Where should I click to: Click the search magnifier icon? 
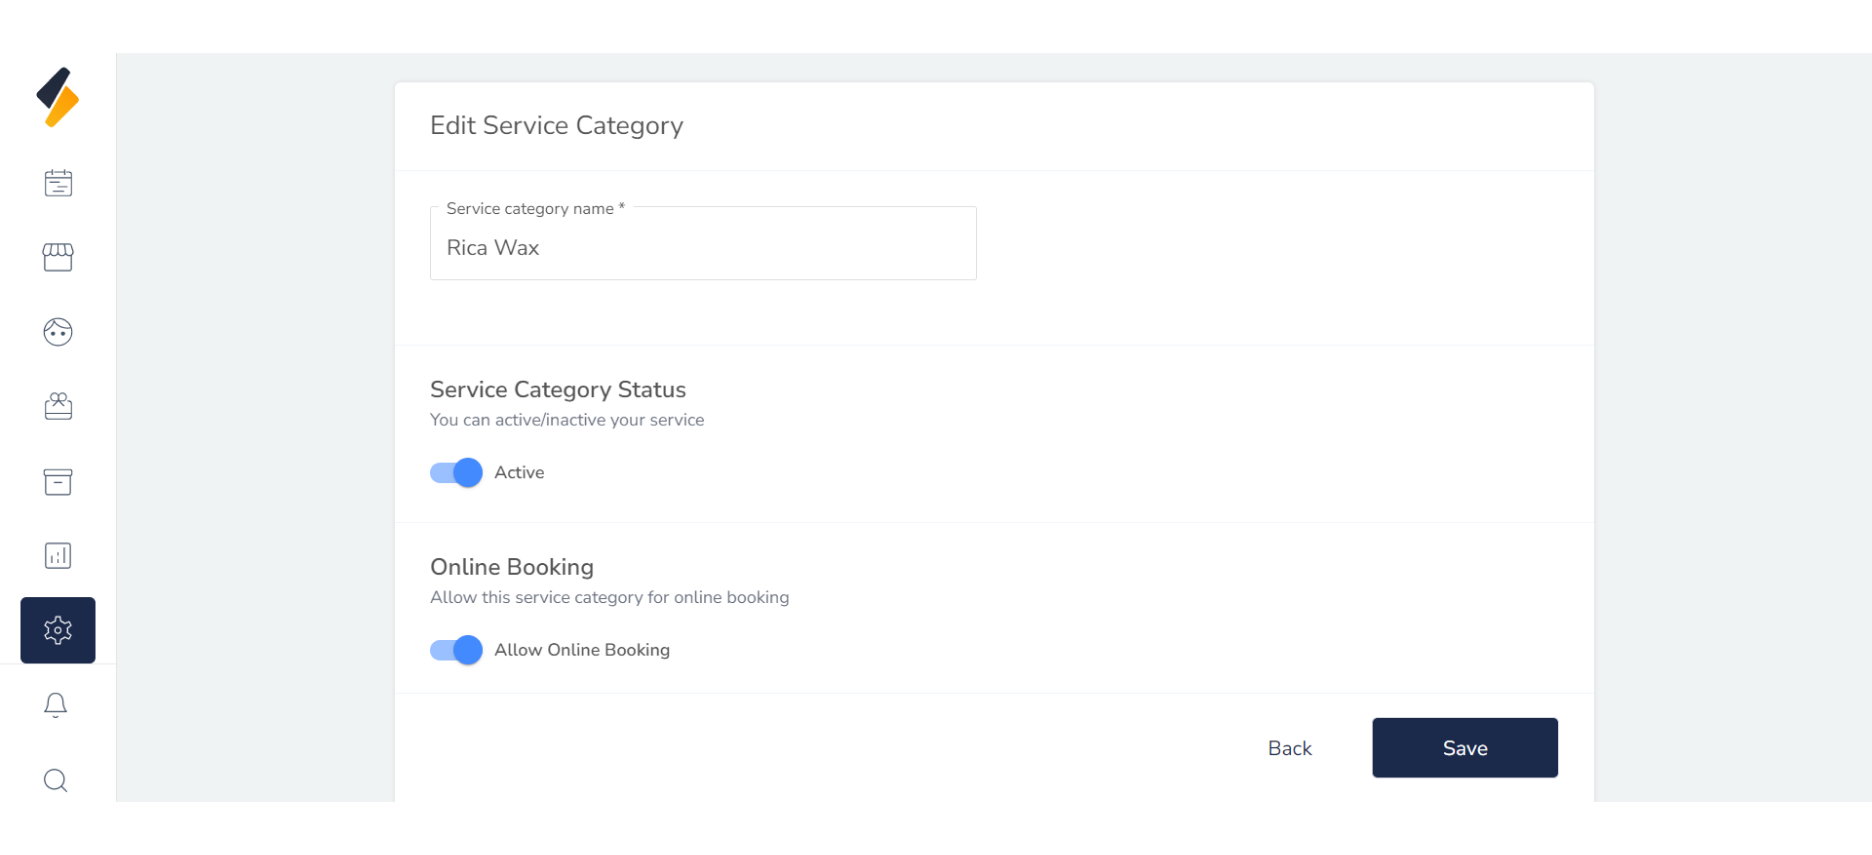pos(56,780)
